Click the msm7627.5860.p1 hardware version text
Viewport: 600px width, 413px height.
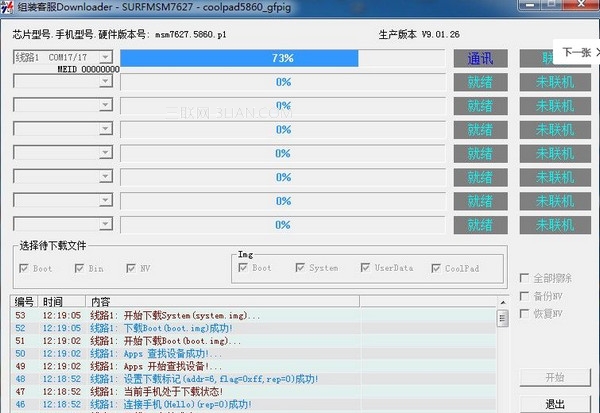(x=191, y=34)
